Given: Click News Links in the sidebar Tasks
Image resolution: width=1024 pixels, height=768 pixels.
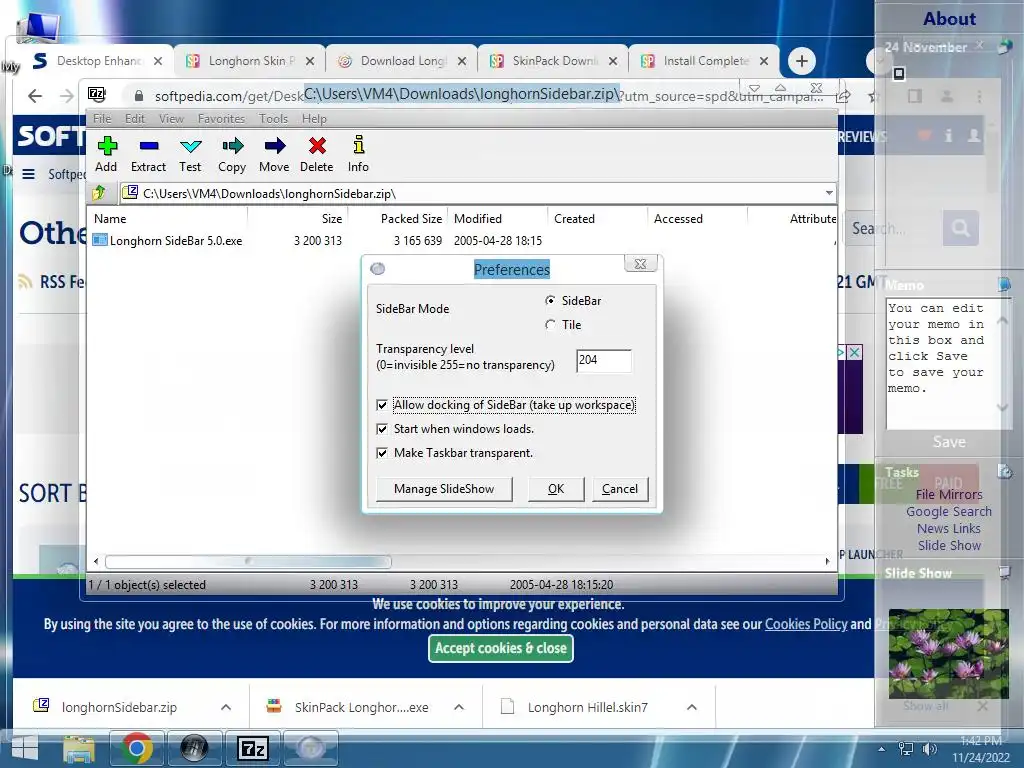Looking at the screenshot, I should coord(949,528).
